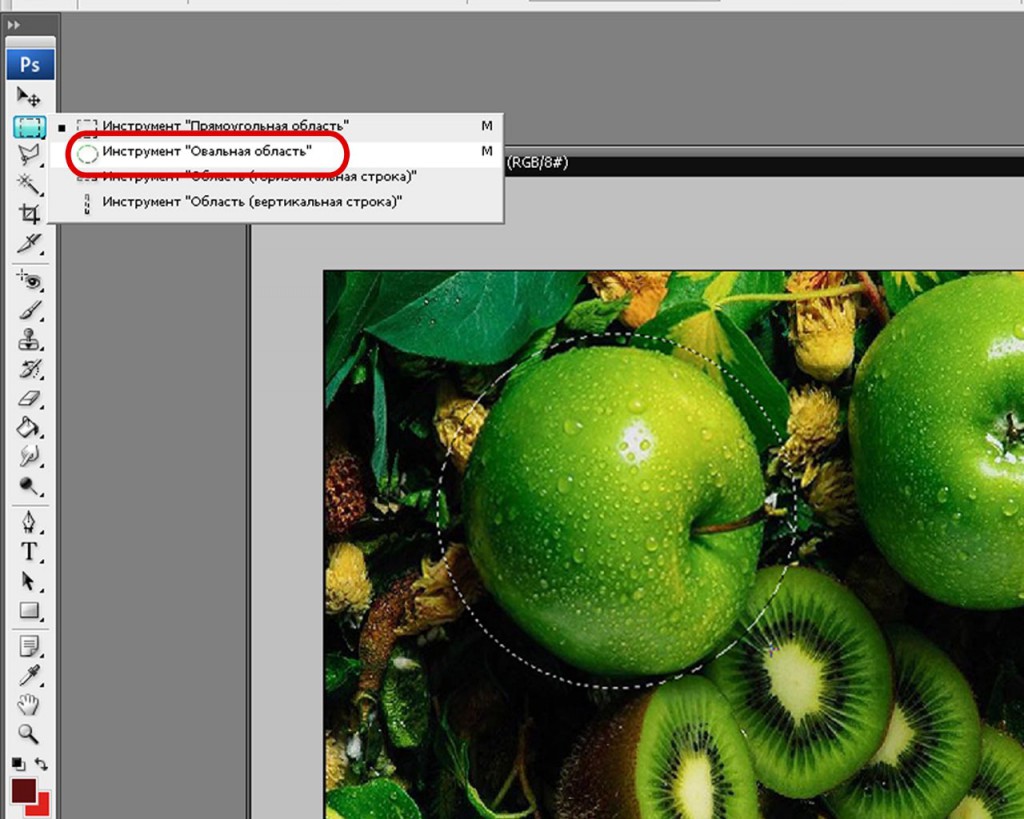This screenshot has width=1024, height=819.
Task: Swap foreground and background colors
Action: (x=41, y=763)
